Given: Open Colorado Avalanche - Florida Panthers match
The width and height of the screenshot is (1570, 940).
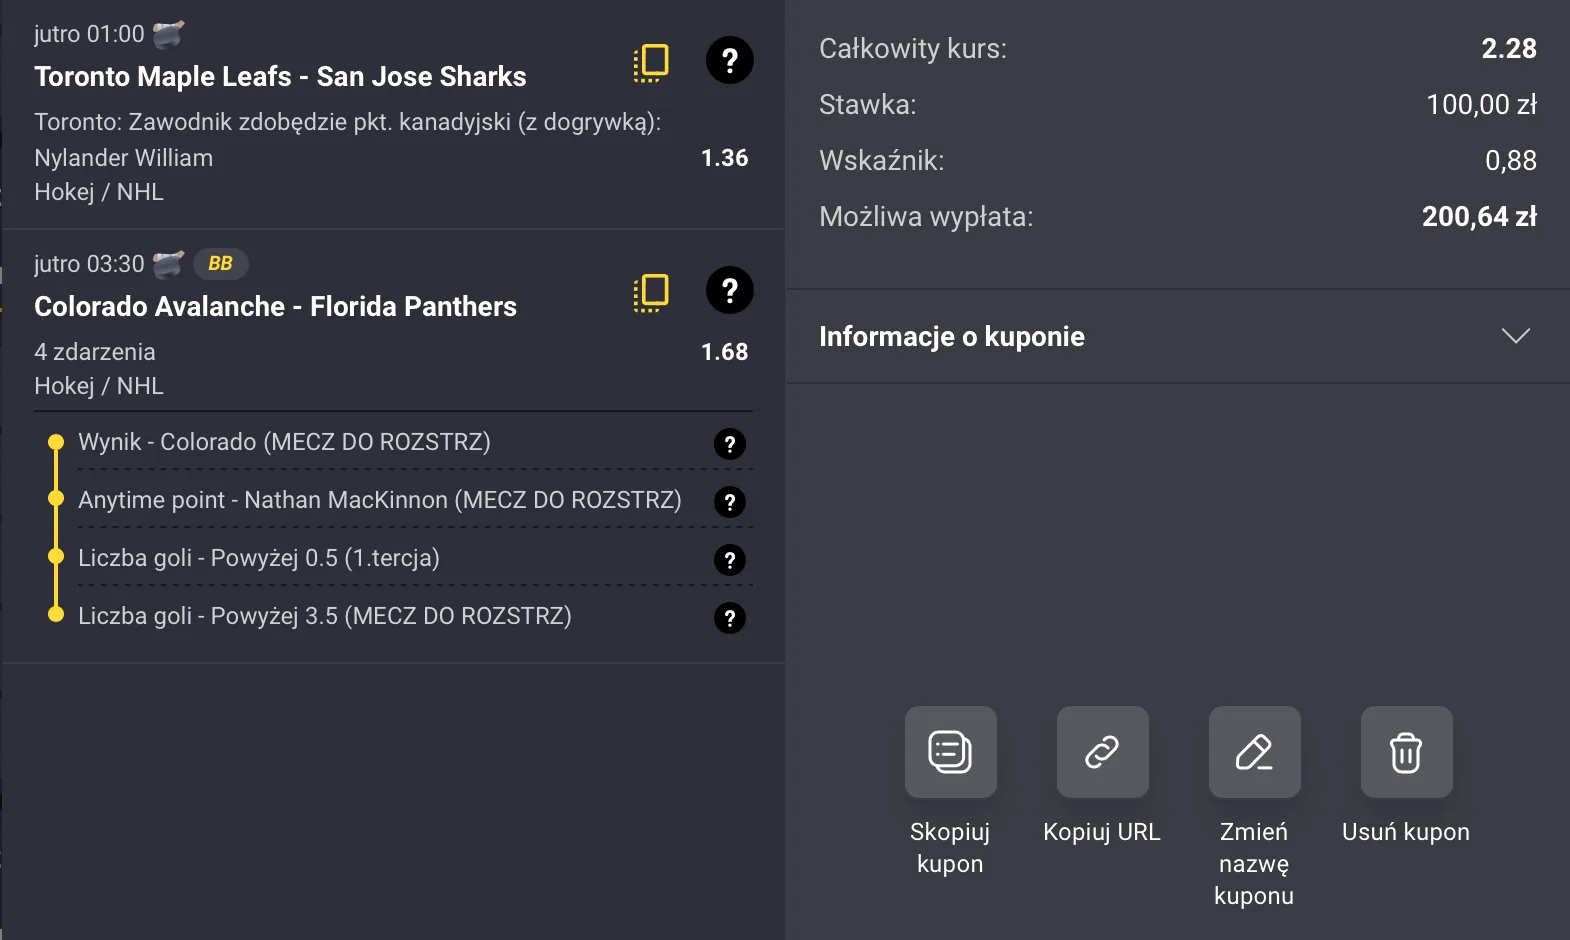Looking at the screenshot, I should click(x=275, y=306).
